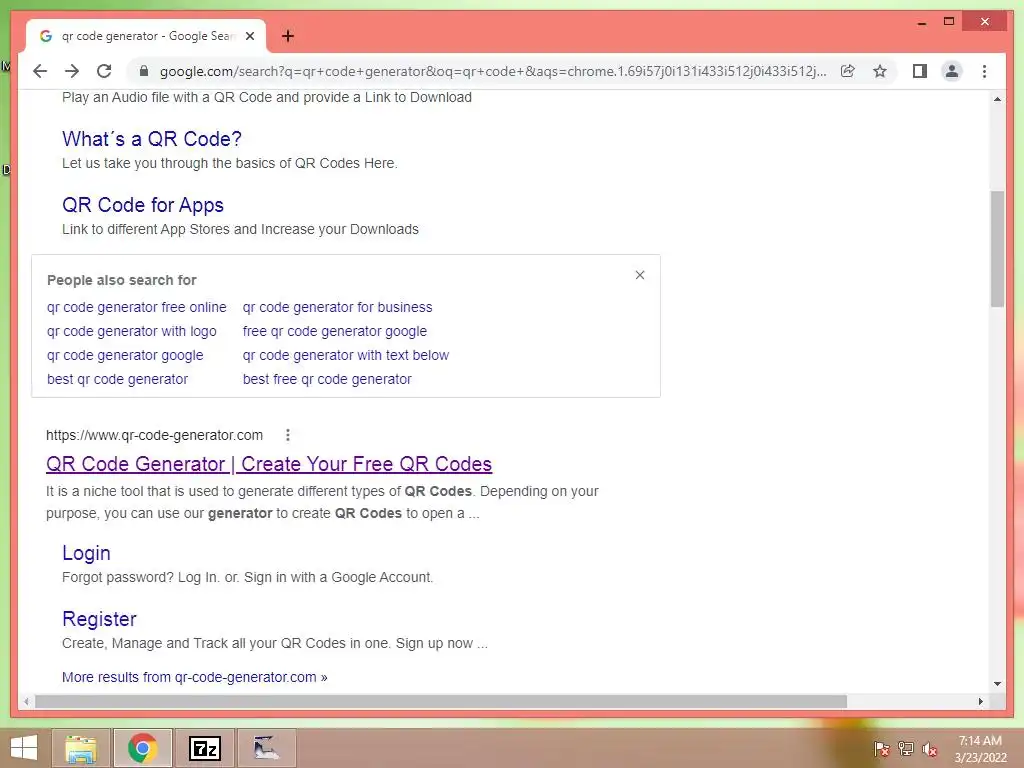Search free qr code generator google
1024x768 pixels.
pos(334,331)
